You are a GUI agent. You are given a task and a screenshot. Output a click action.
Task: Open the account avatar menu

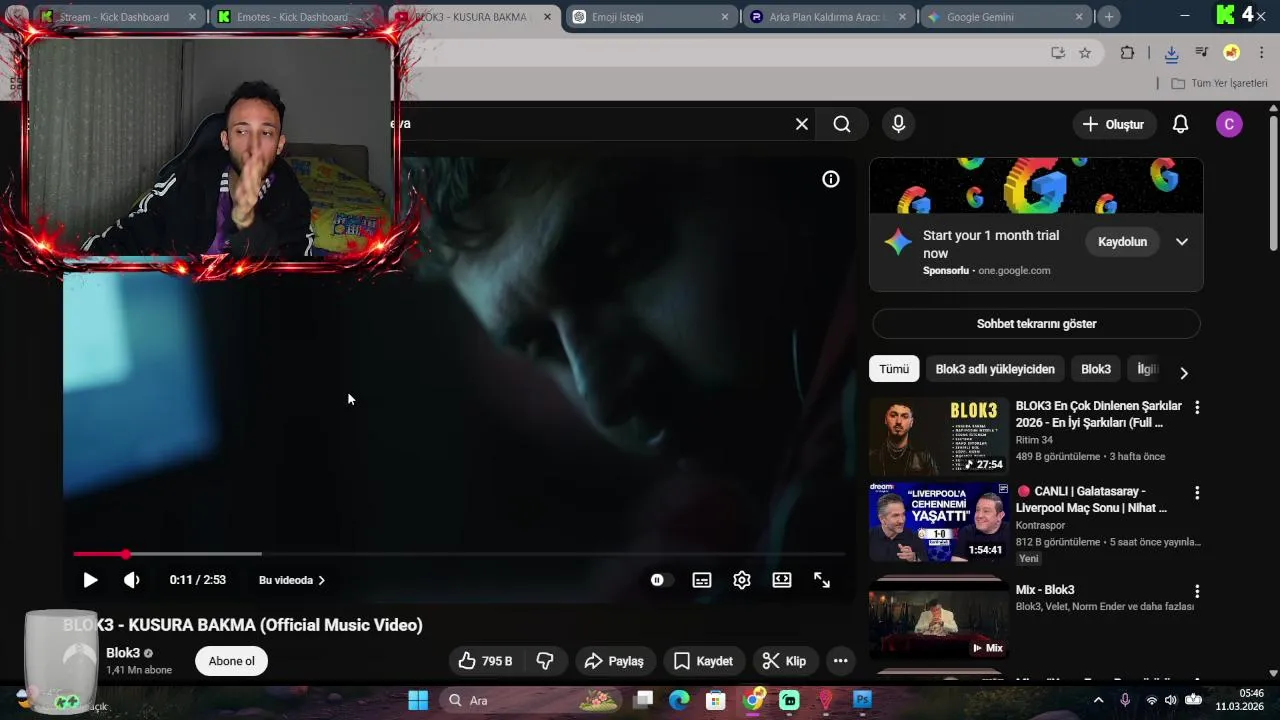(1229, 124)
